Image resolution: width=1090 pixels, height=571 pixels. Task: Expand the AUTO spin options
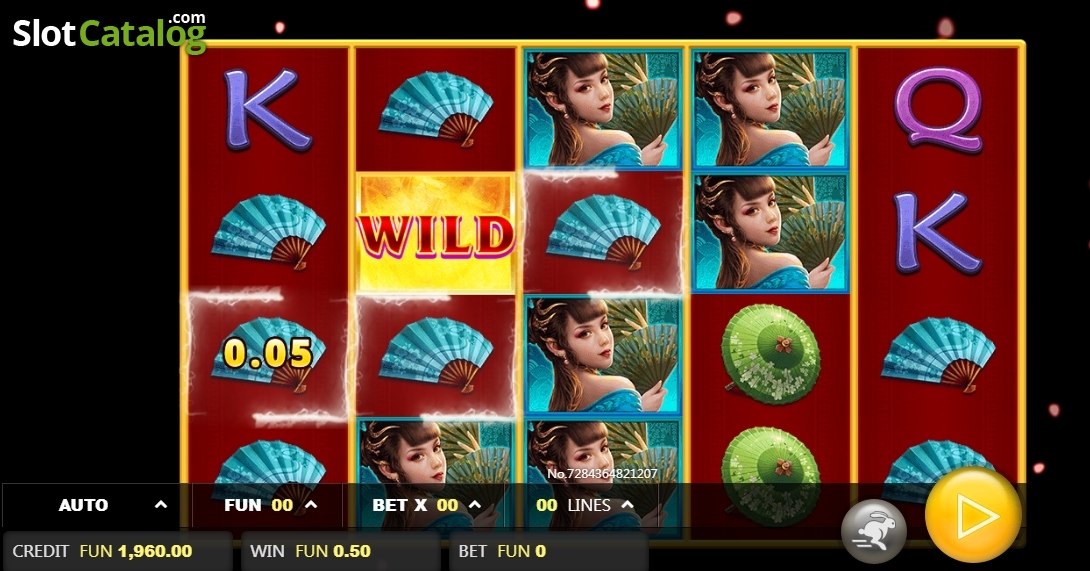(x=96, y=506)
